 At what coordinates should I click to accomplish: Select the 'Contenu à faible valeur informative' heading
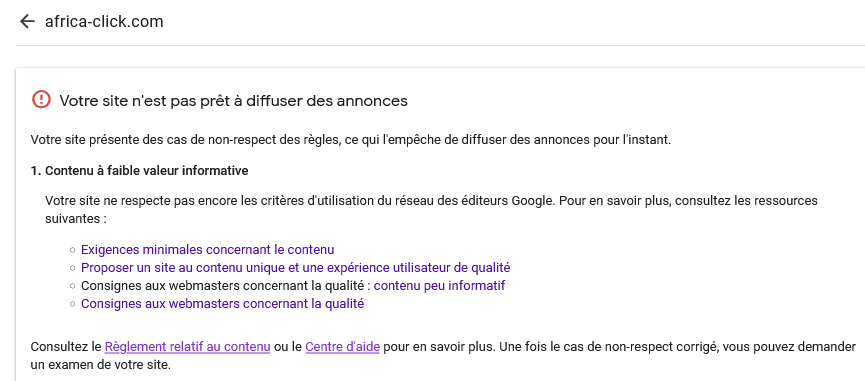[x=140, y=171]
